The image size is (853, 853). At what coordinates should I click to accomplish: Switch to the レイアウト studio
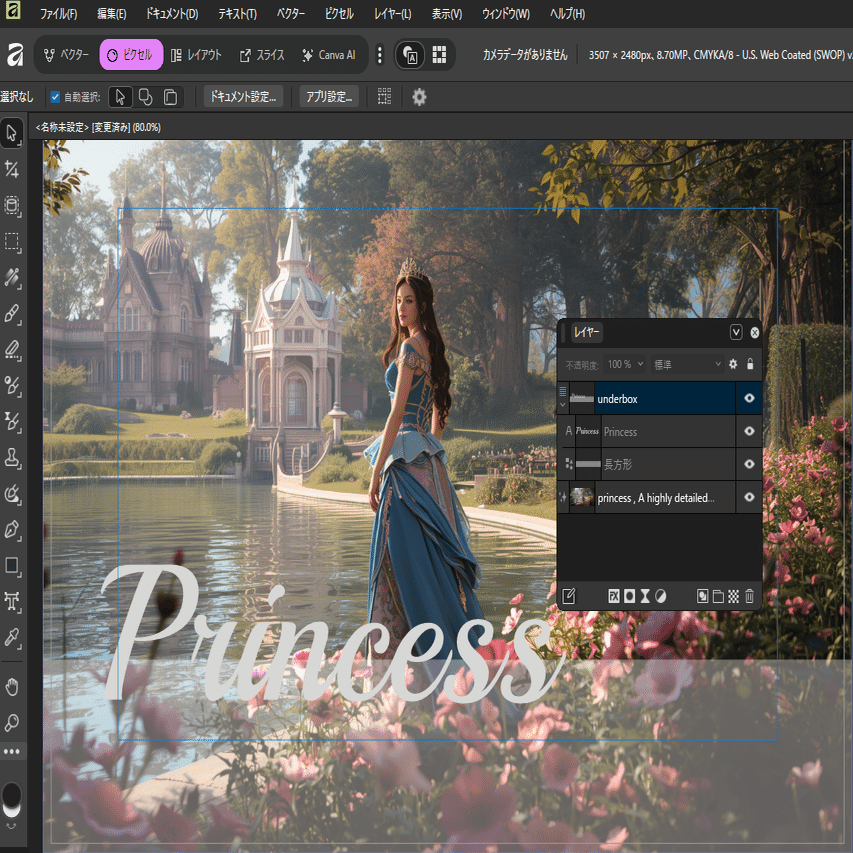pyautogui.click(x=196, y=54)
